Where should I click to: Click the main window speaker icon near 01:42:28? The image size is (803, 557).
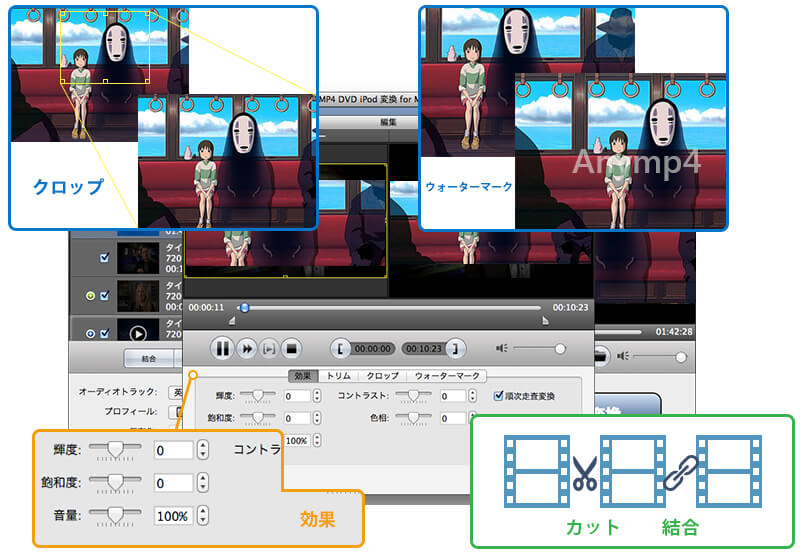pos(623,356)
